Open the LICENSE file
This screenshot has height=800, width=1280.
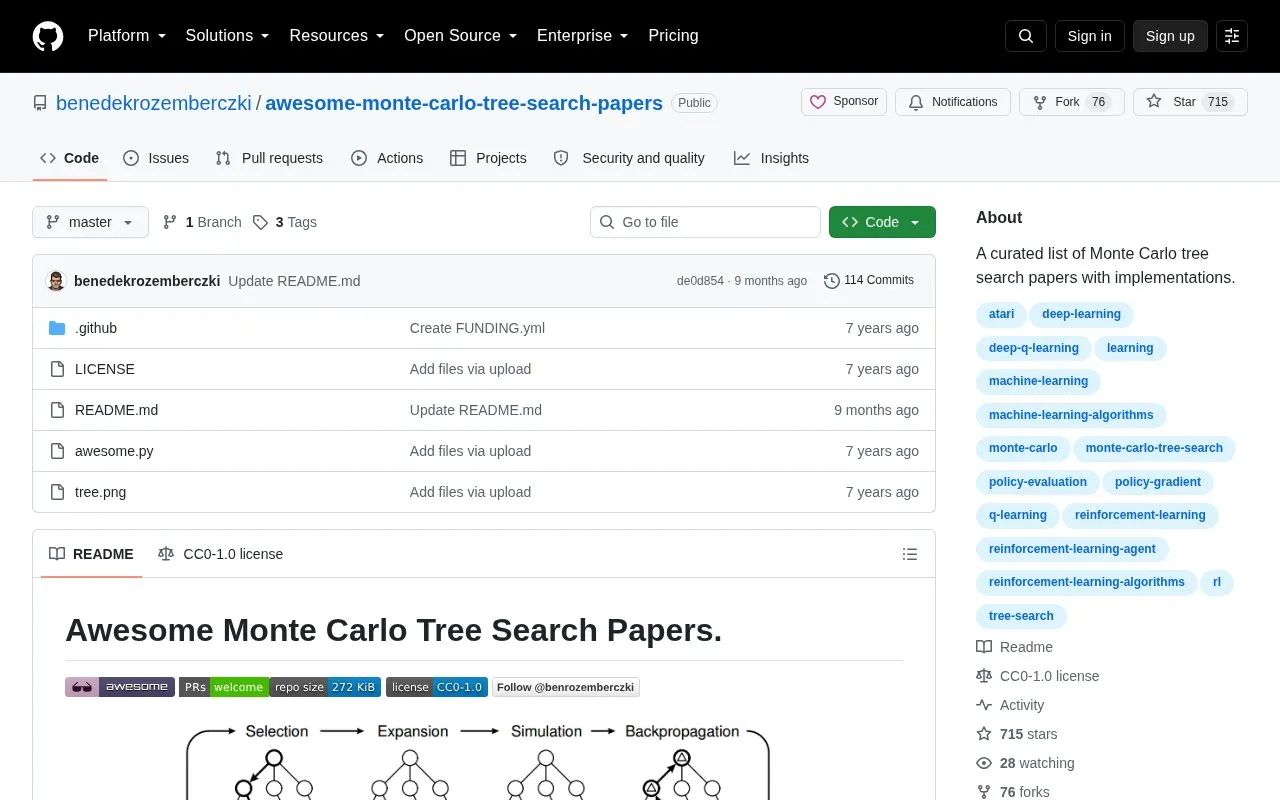click(105, 369)
